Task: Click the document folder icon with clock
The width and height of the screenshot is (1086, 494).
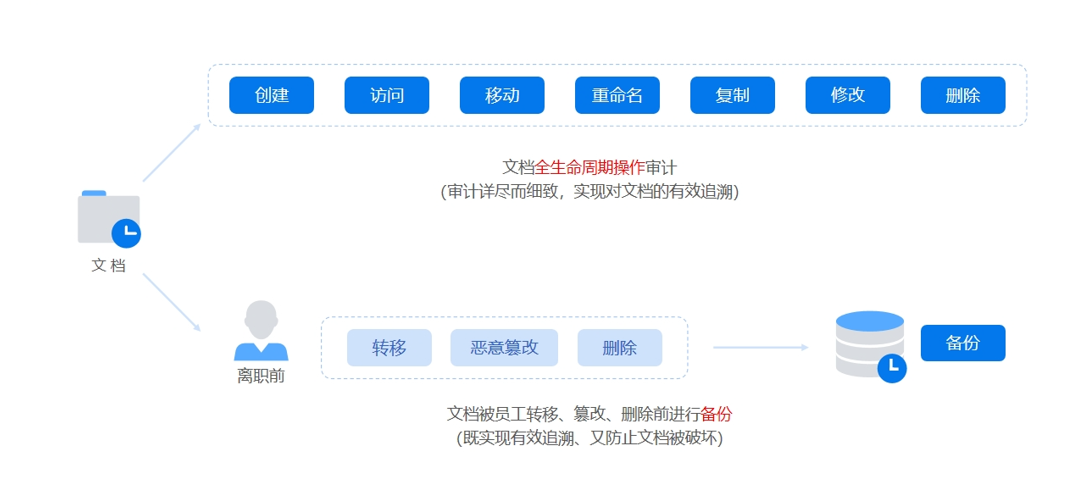Action: coord(109,219)
